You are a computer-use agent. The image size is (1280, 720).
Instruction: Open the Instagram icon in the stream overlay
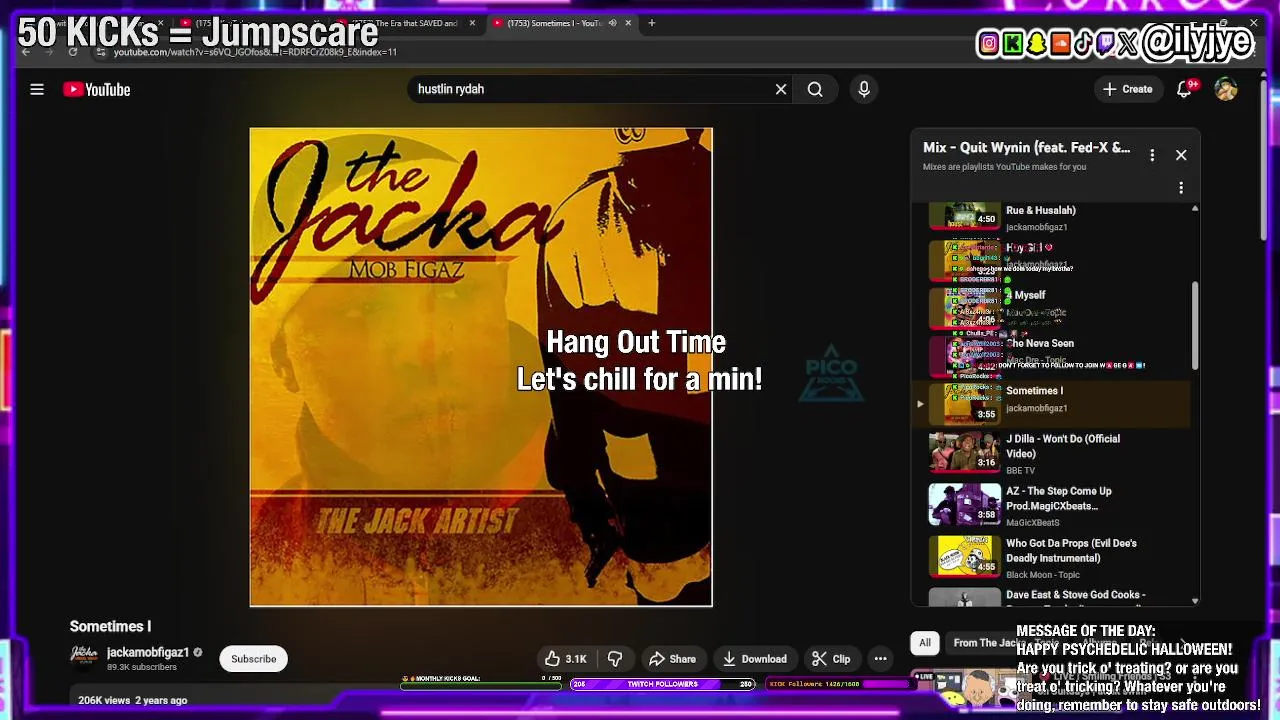(x=989, y=43)
